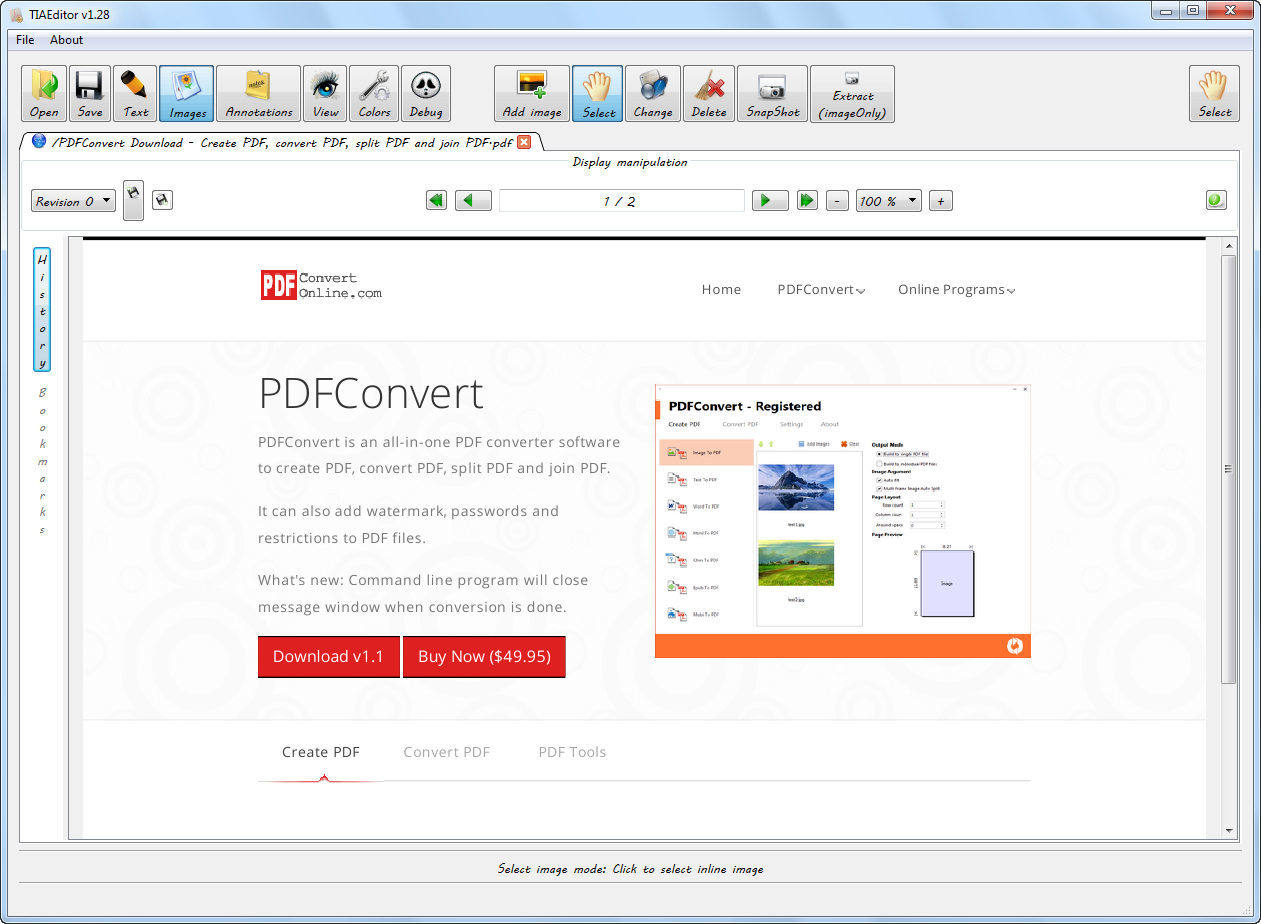Image resolution: width=1261 pixels, height=924 pixels.
Task: Click the green round icon at right of display bar
Action: (1216, 200)
